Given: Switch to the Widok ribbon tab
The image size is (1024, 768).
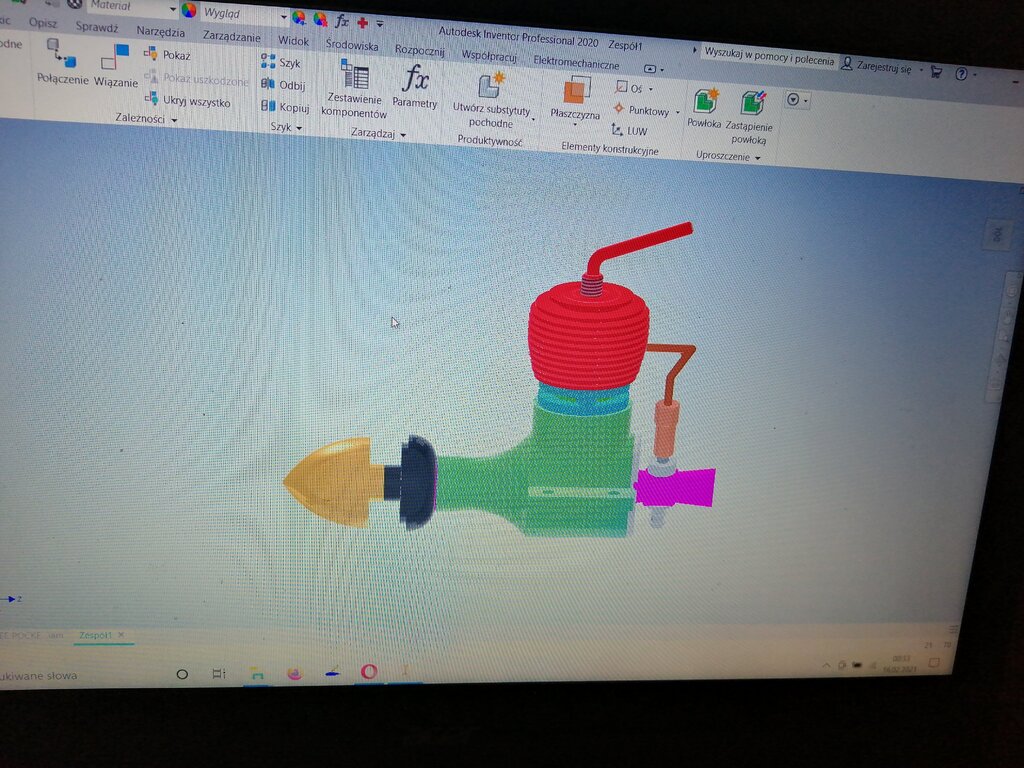Looking at the screenshot, I should tap(293, 41).
